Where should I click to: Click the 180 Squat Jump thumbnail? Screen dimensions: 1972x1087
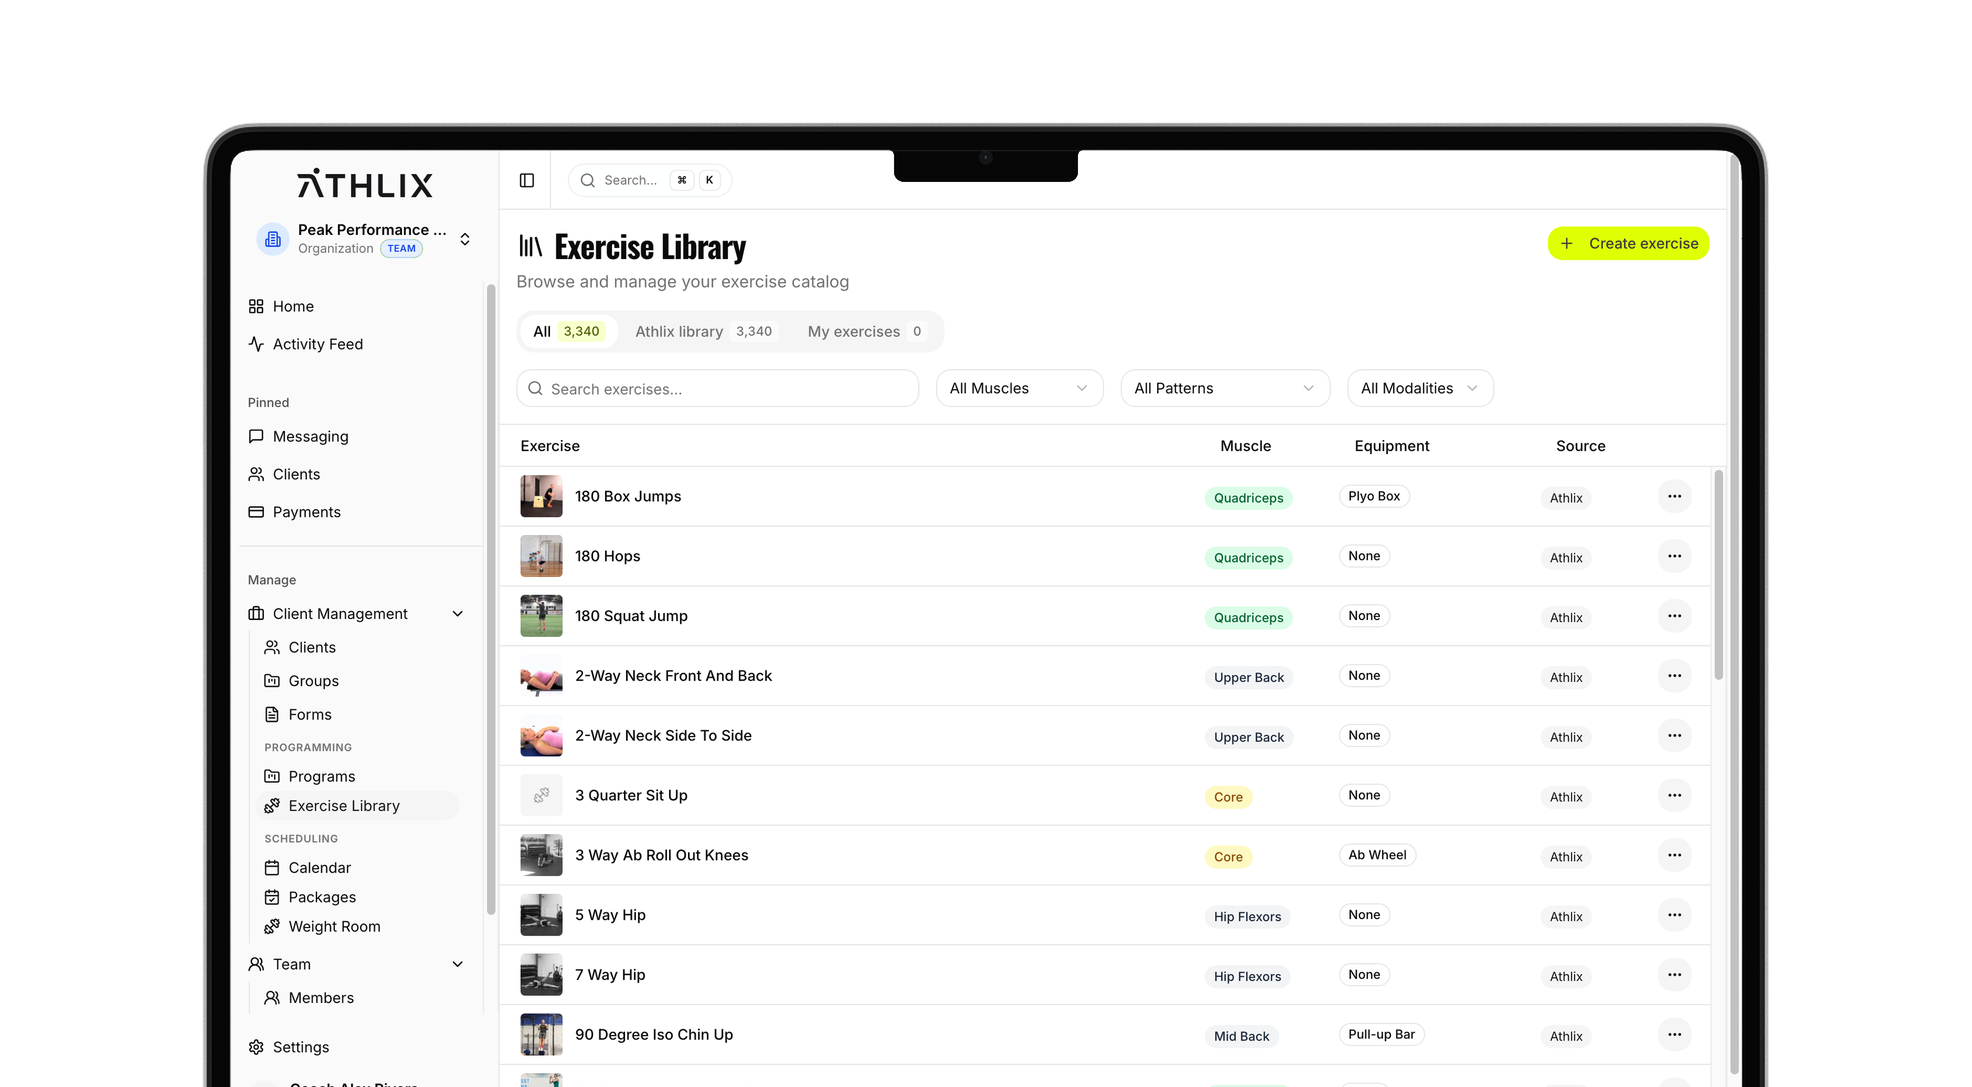click(x=541, y=616)
